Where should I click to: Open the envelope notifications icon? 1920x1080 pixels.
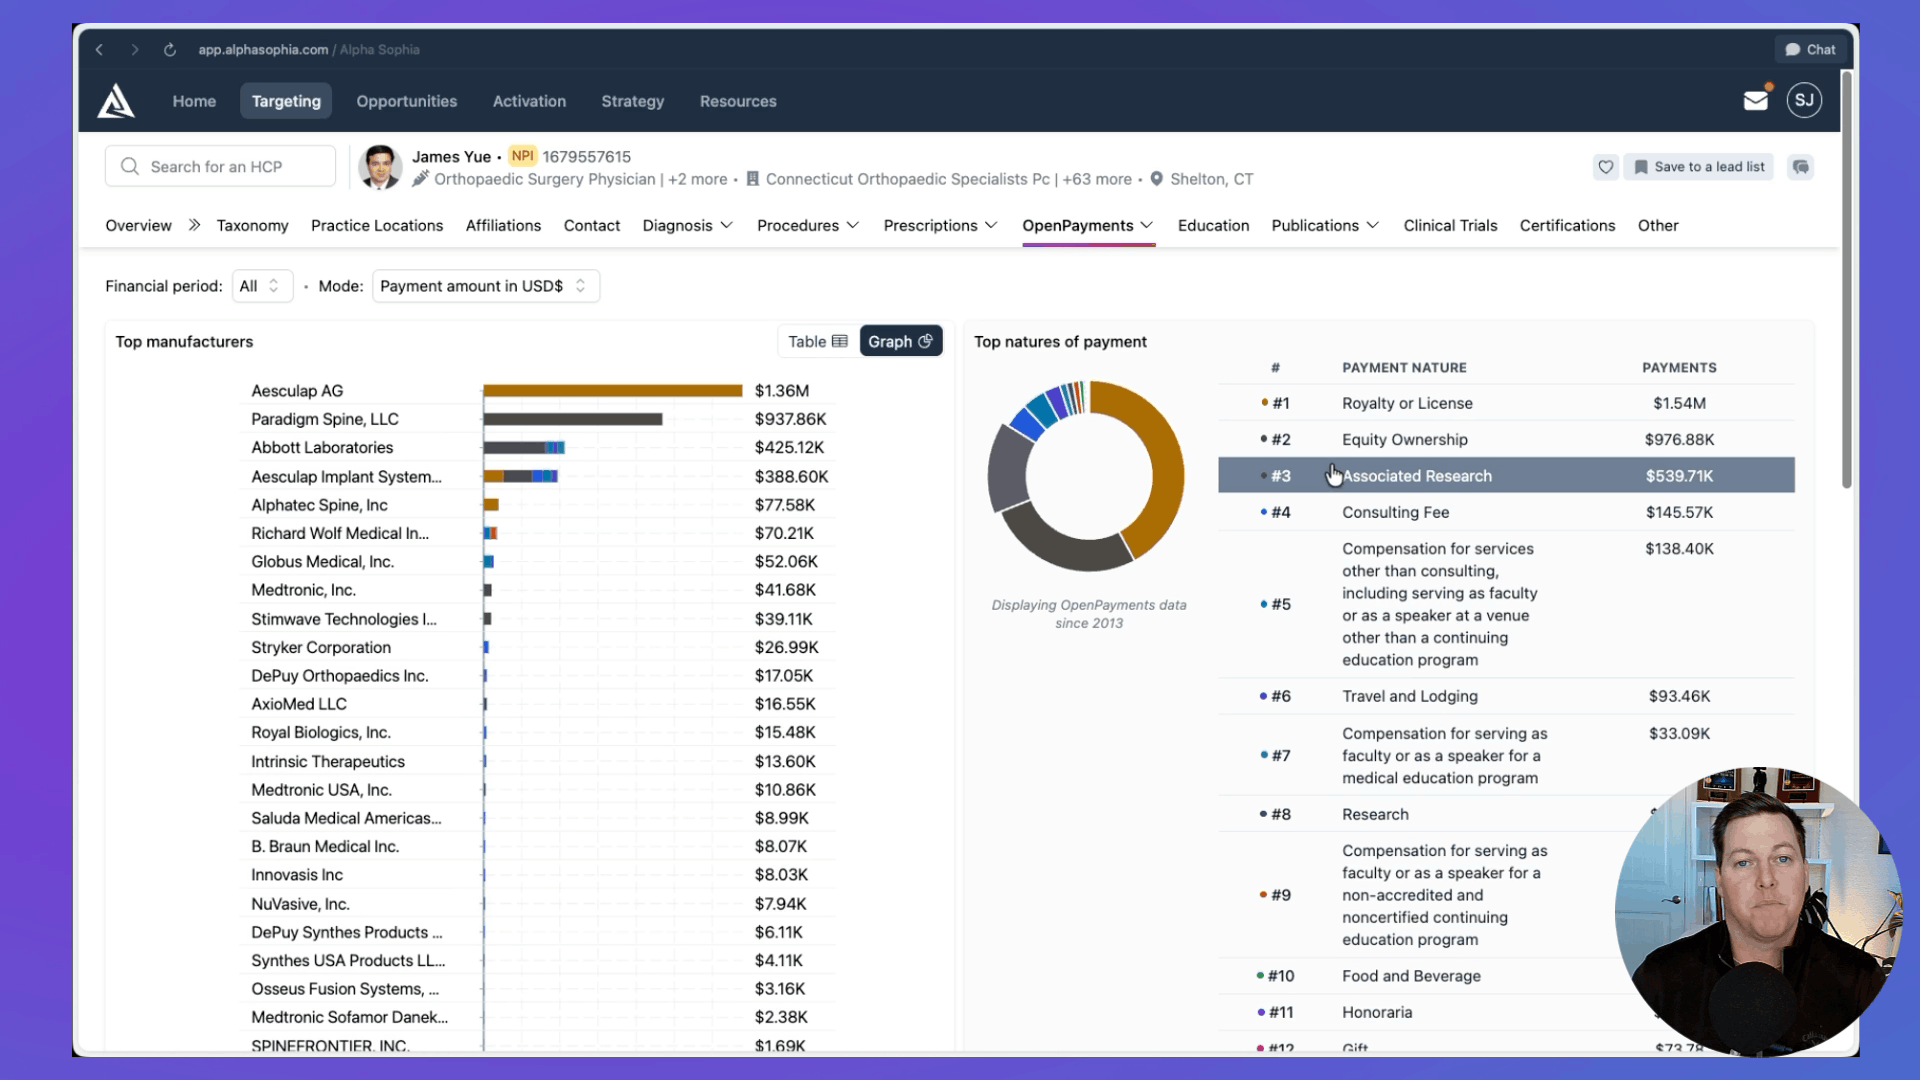(1756, 100)
